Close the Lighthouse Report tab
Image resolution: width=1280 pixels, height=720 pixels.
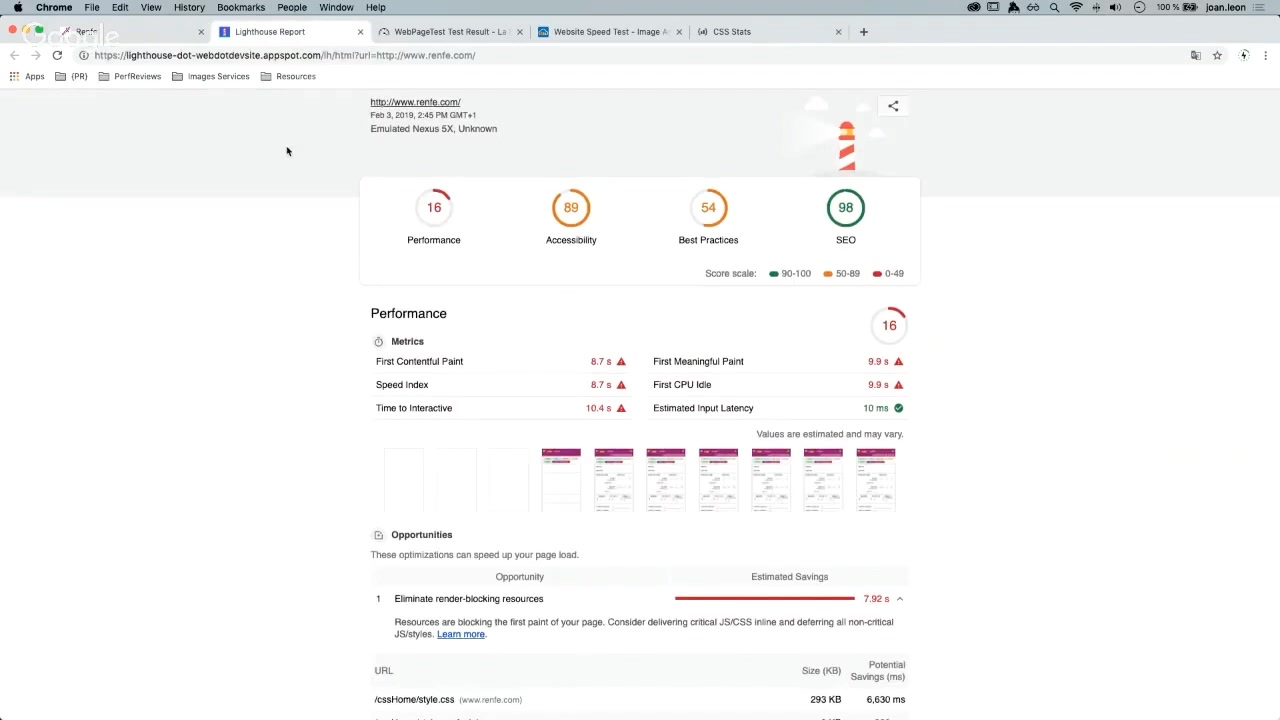[x=361, y=32]
